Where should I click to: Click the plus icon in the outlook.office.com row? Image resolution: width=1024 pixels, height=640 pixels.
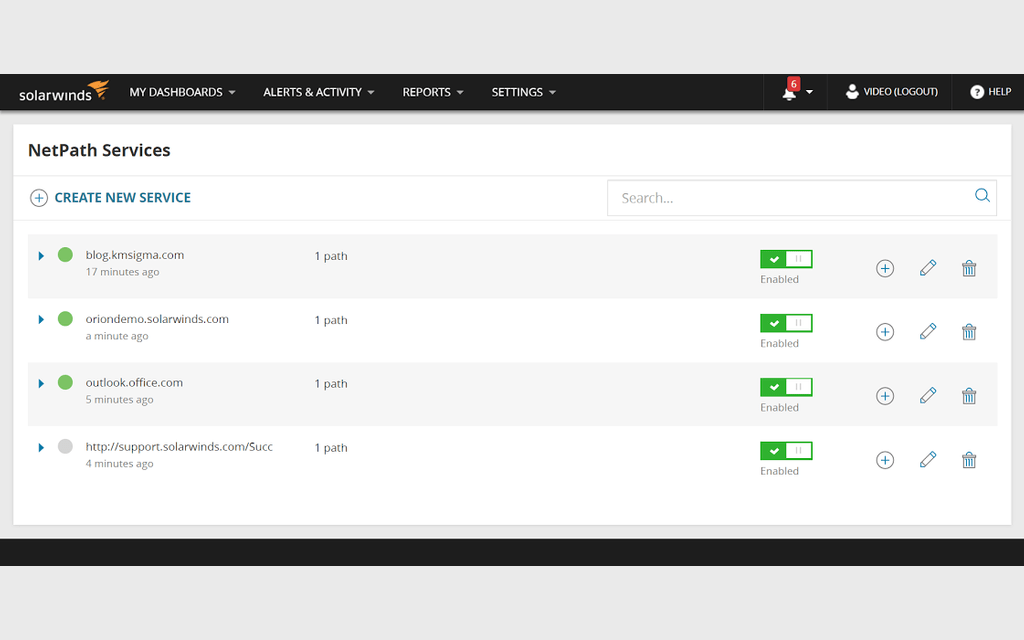click(885, 396)
